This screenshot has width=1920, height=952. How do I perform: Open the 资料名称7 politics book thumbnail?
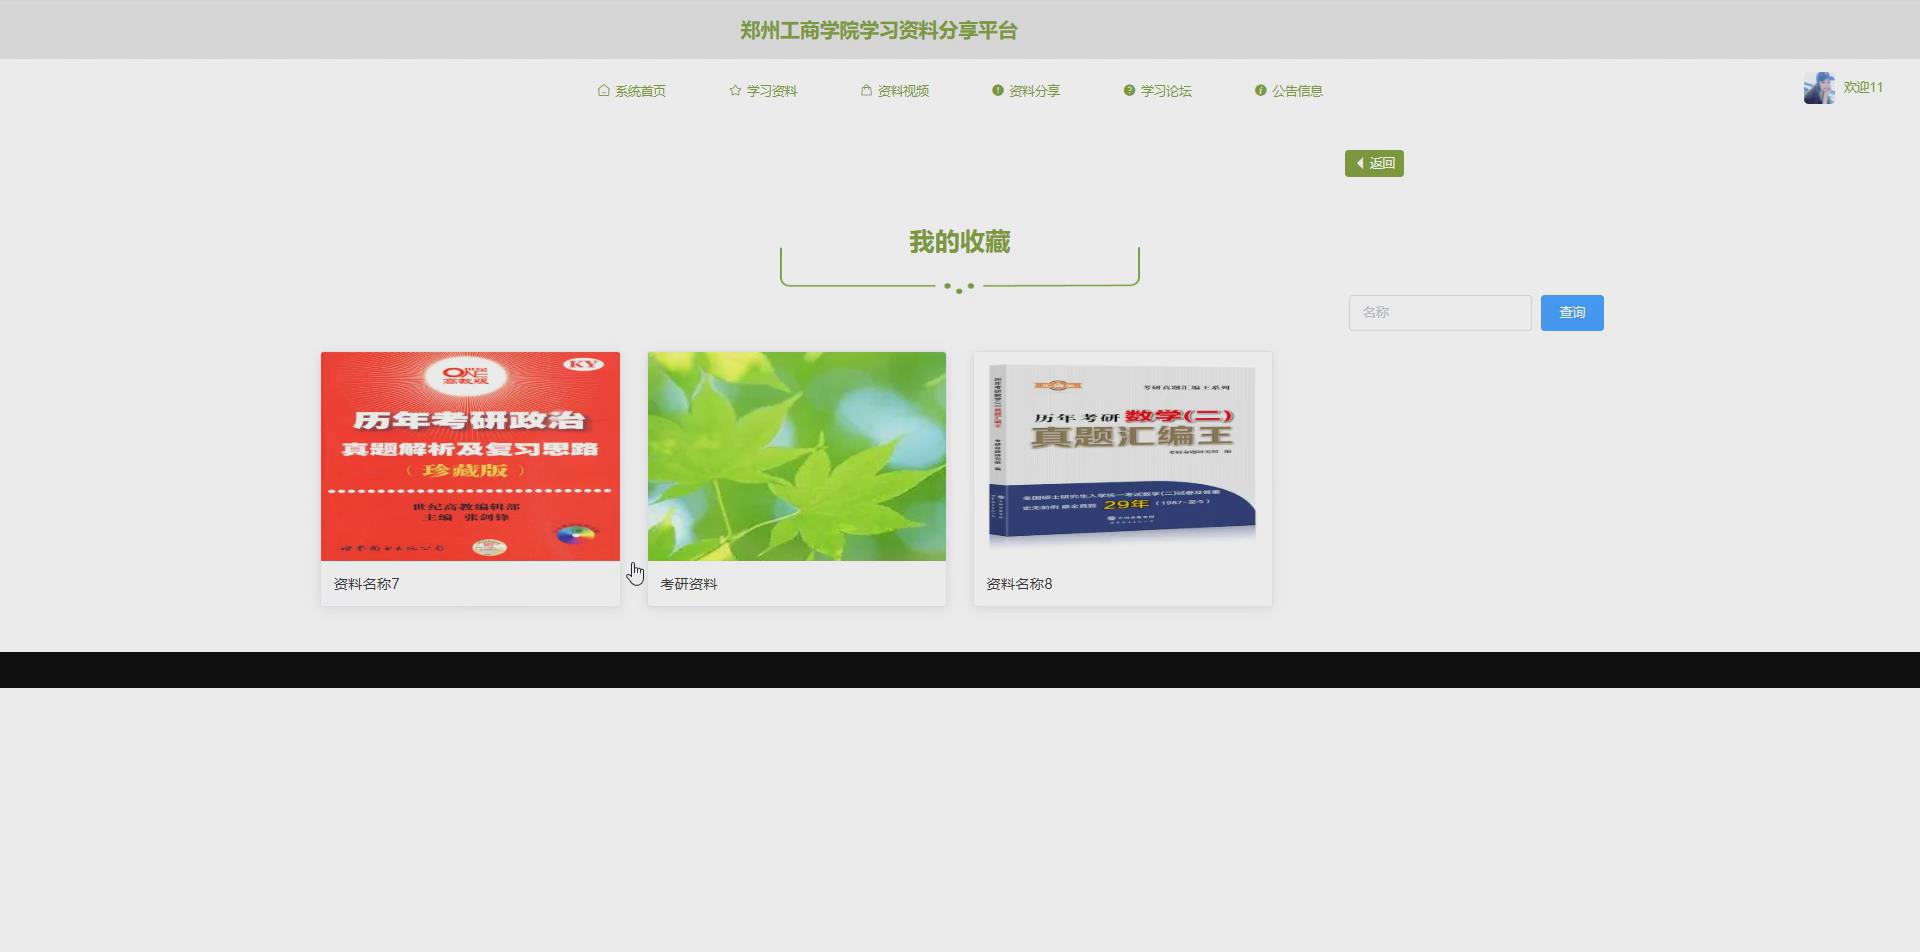pyautogui.click(x=470, y=456)
